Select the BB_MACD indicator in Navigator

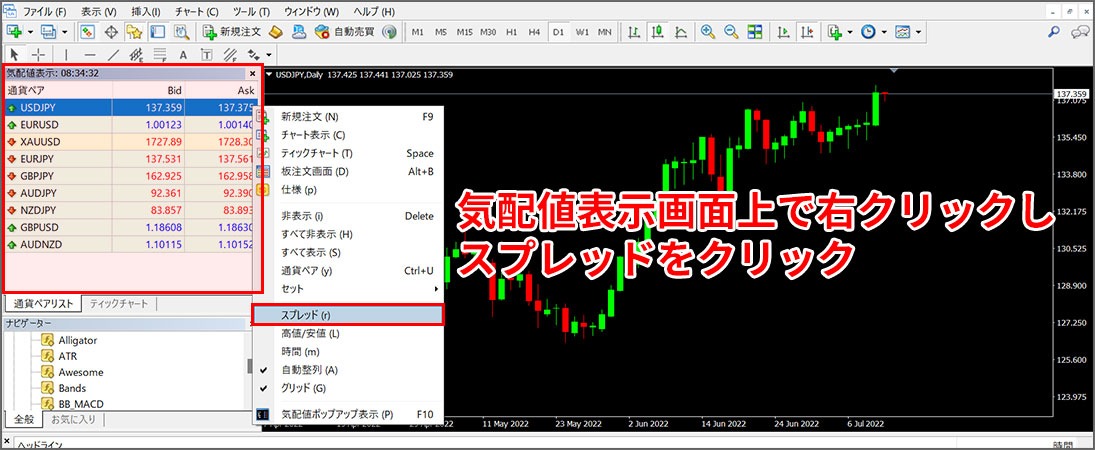click(x=82, y=403)
